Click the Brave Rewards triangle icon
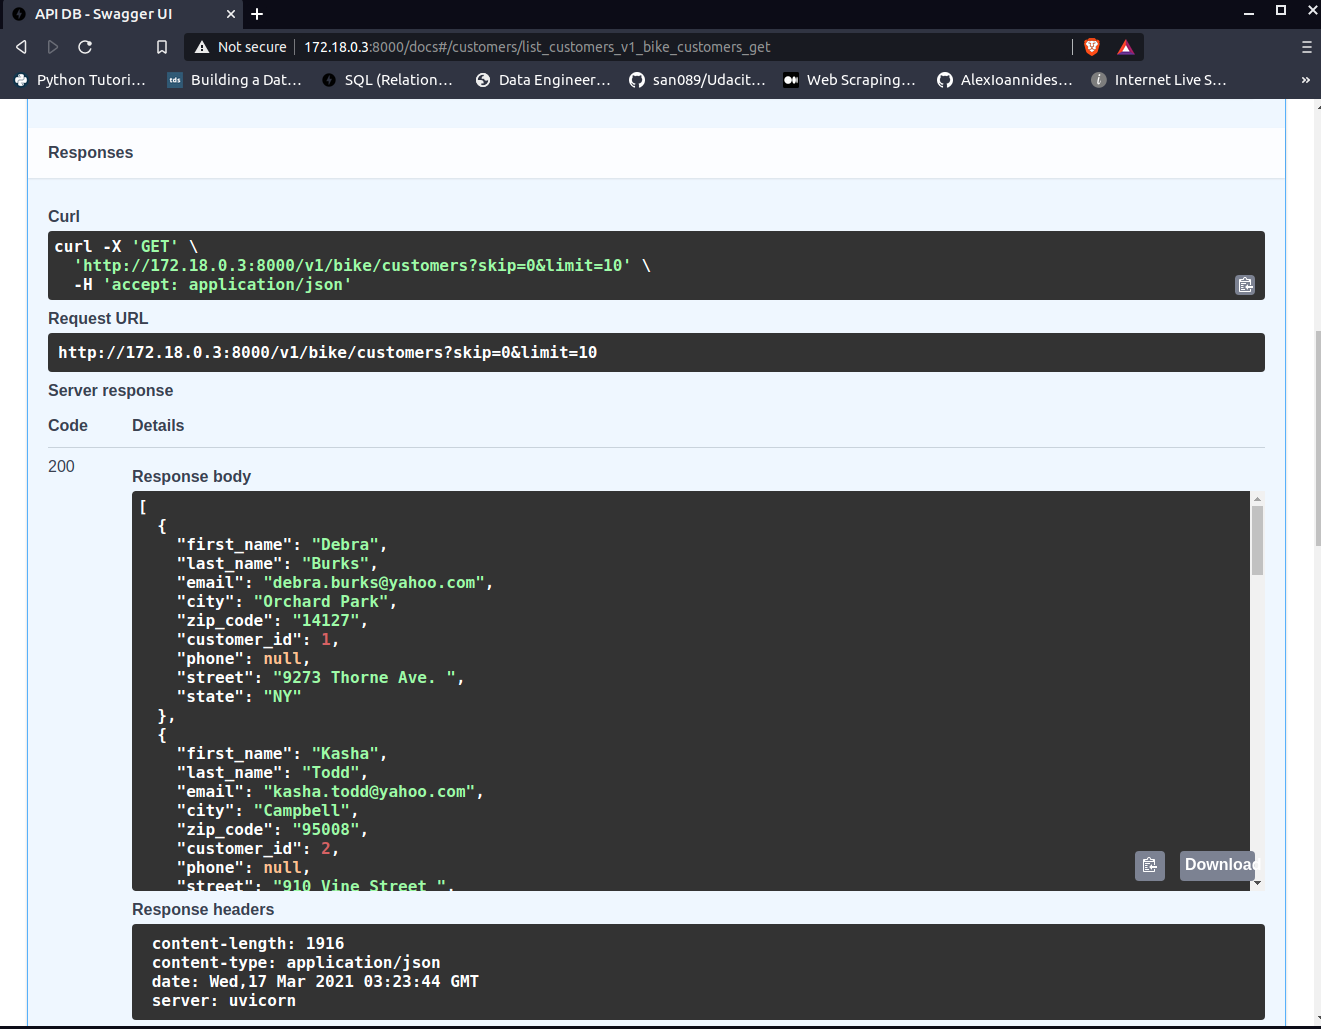1321x1029 pixels. click(1126, 47)
